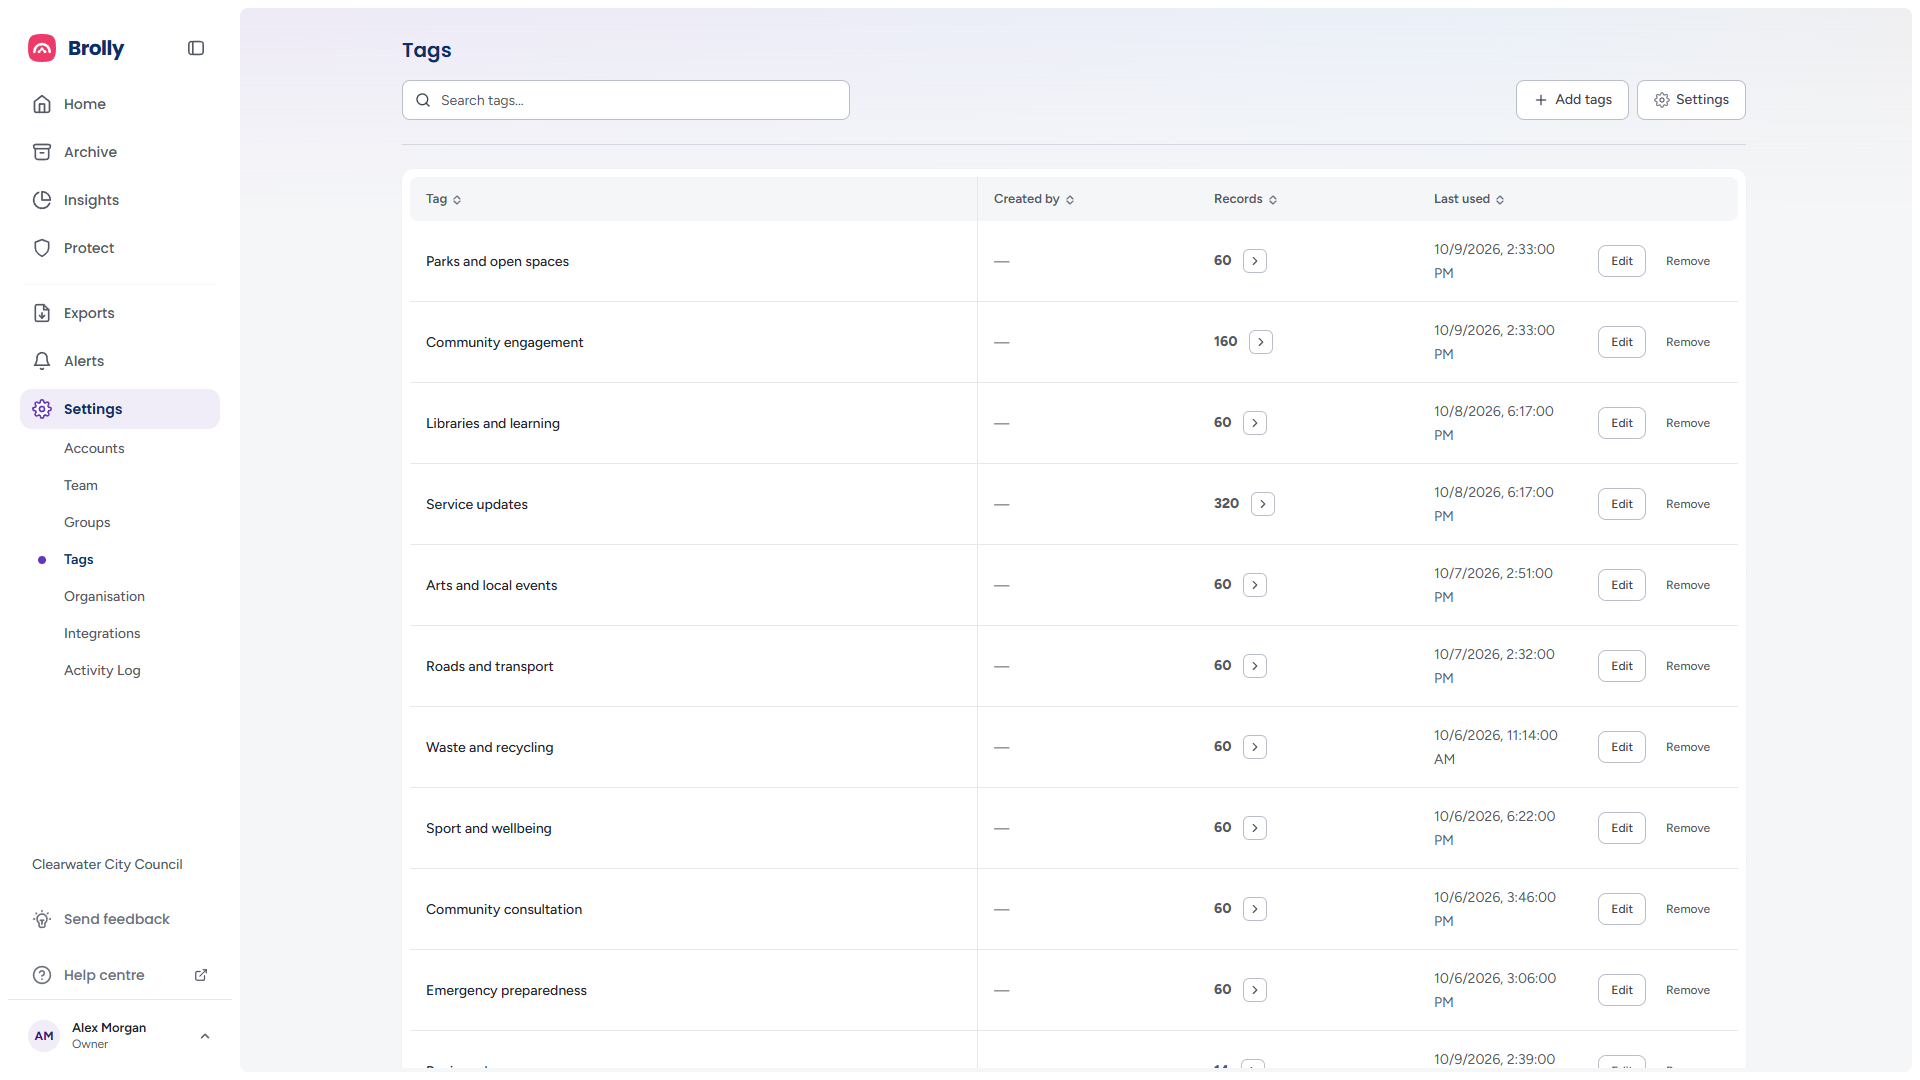Open the Activity Log
The height and width of the screenshot is (1080, 1920).
point(102,670)
